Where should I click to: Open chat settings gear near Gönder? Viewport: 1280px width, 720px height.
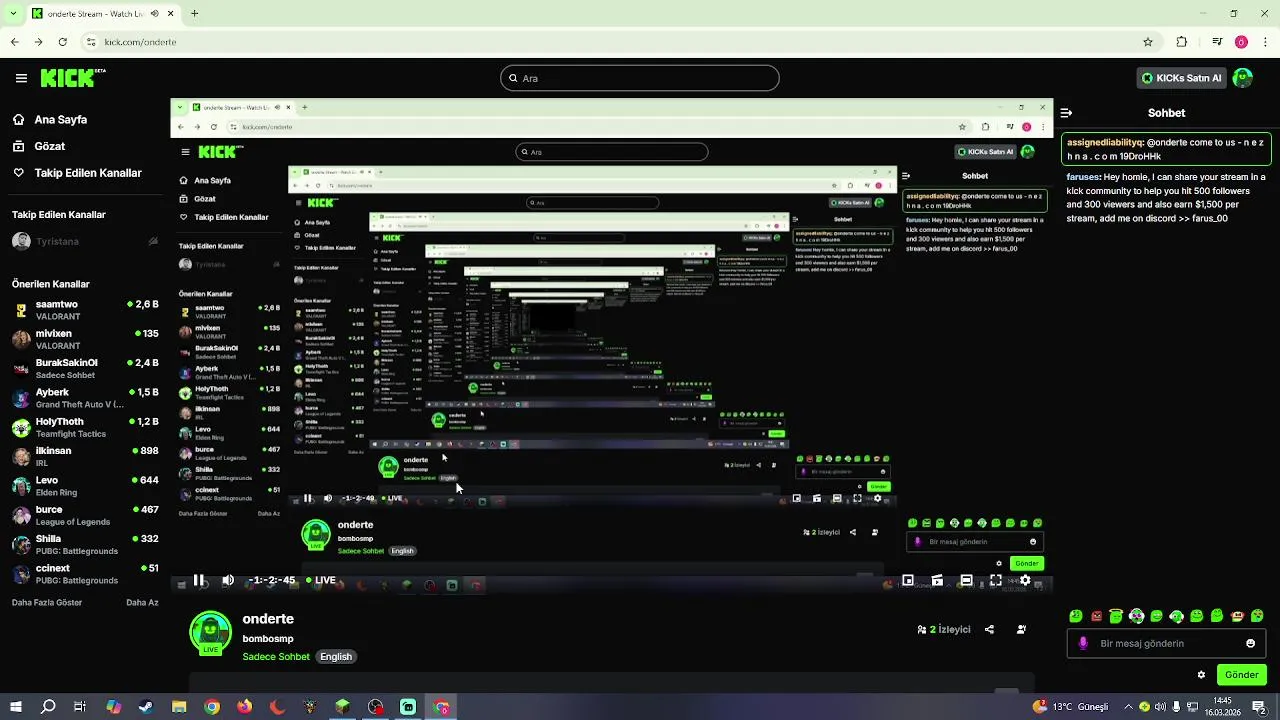pos(1201,675)
